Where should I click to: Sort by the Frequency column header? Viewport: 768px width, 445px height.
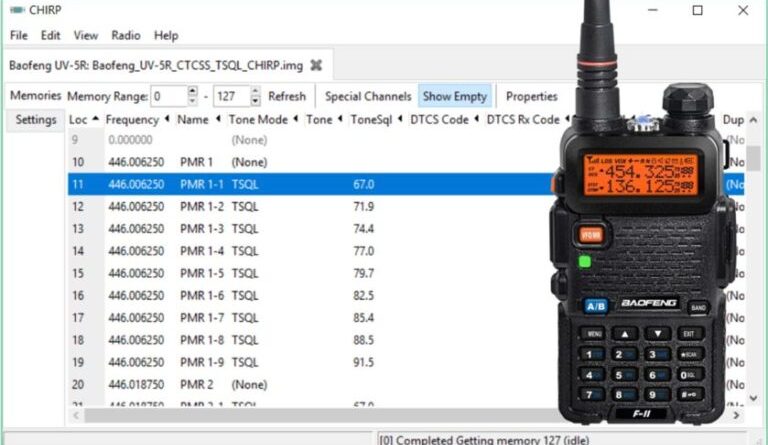click(137, 119)
